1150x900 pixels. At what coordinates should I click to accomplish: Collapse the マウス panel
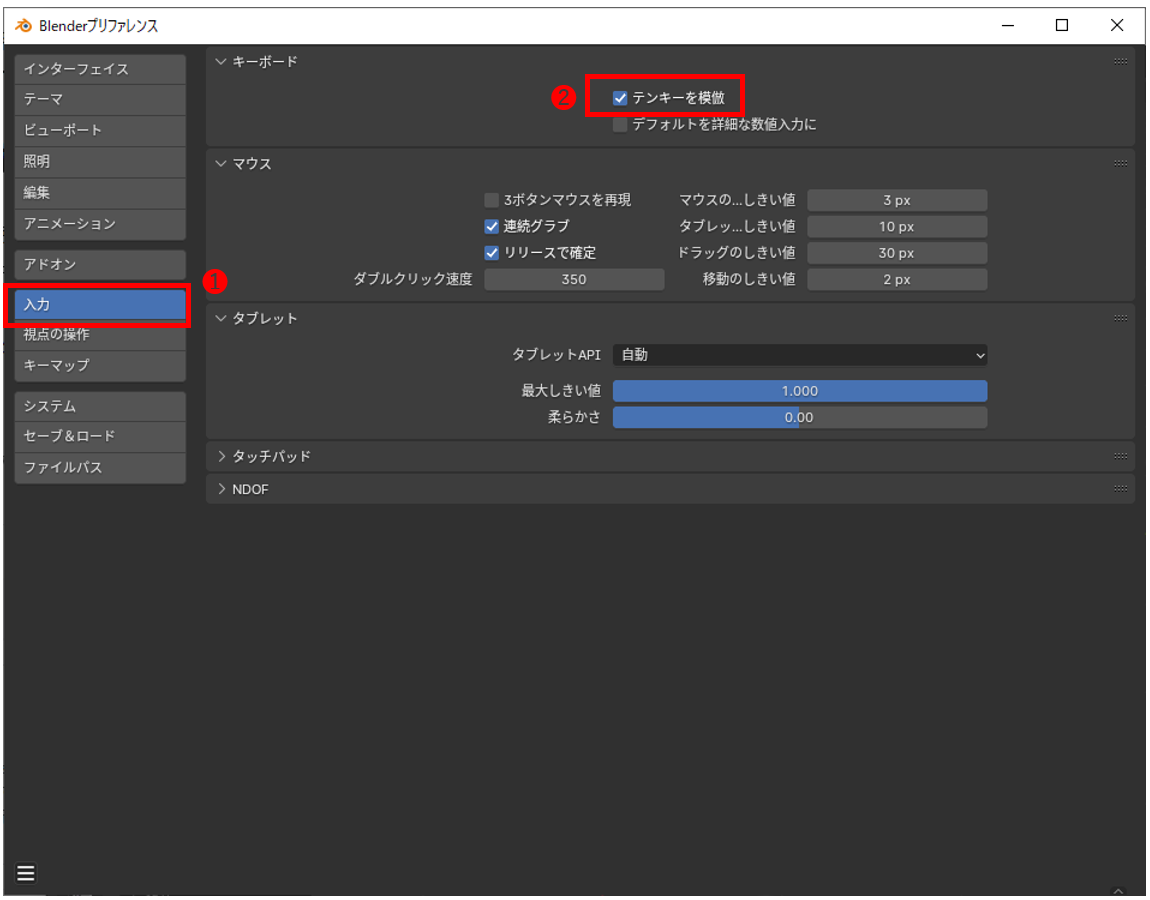pos(221,164)
